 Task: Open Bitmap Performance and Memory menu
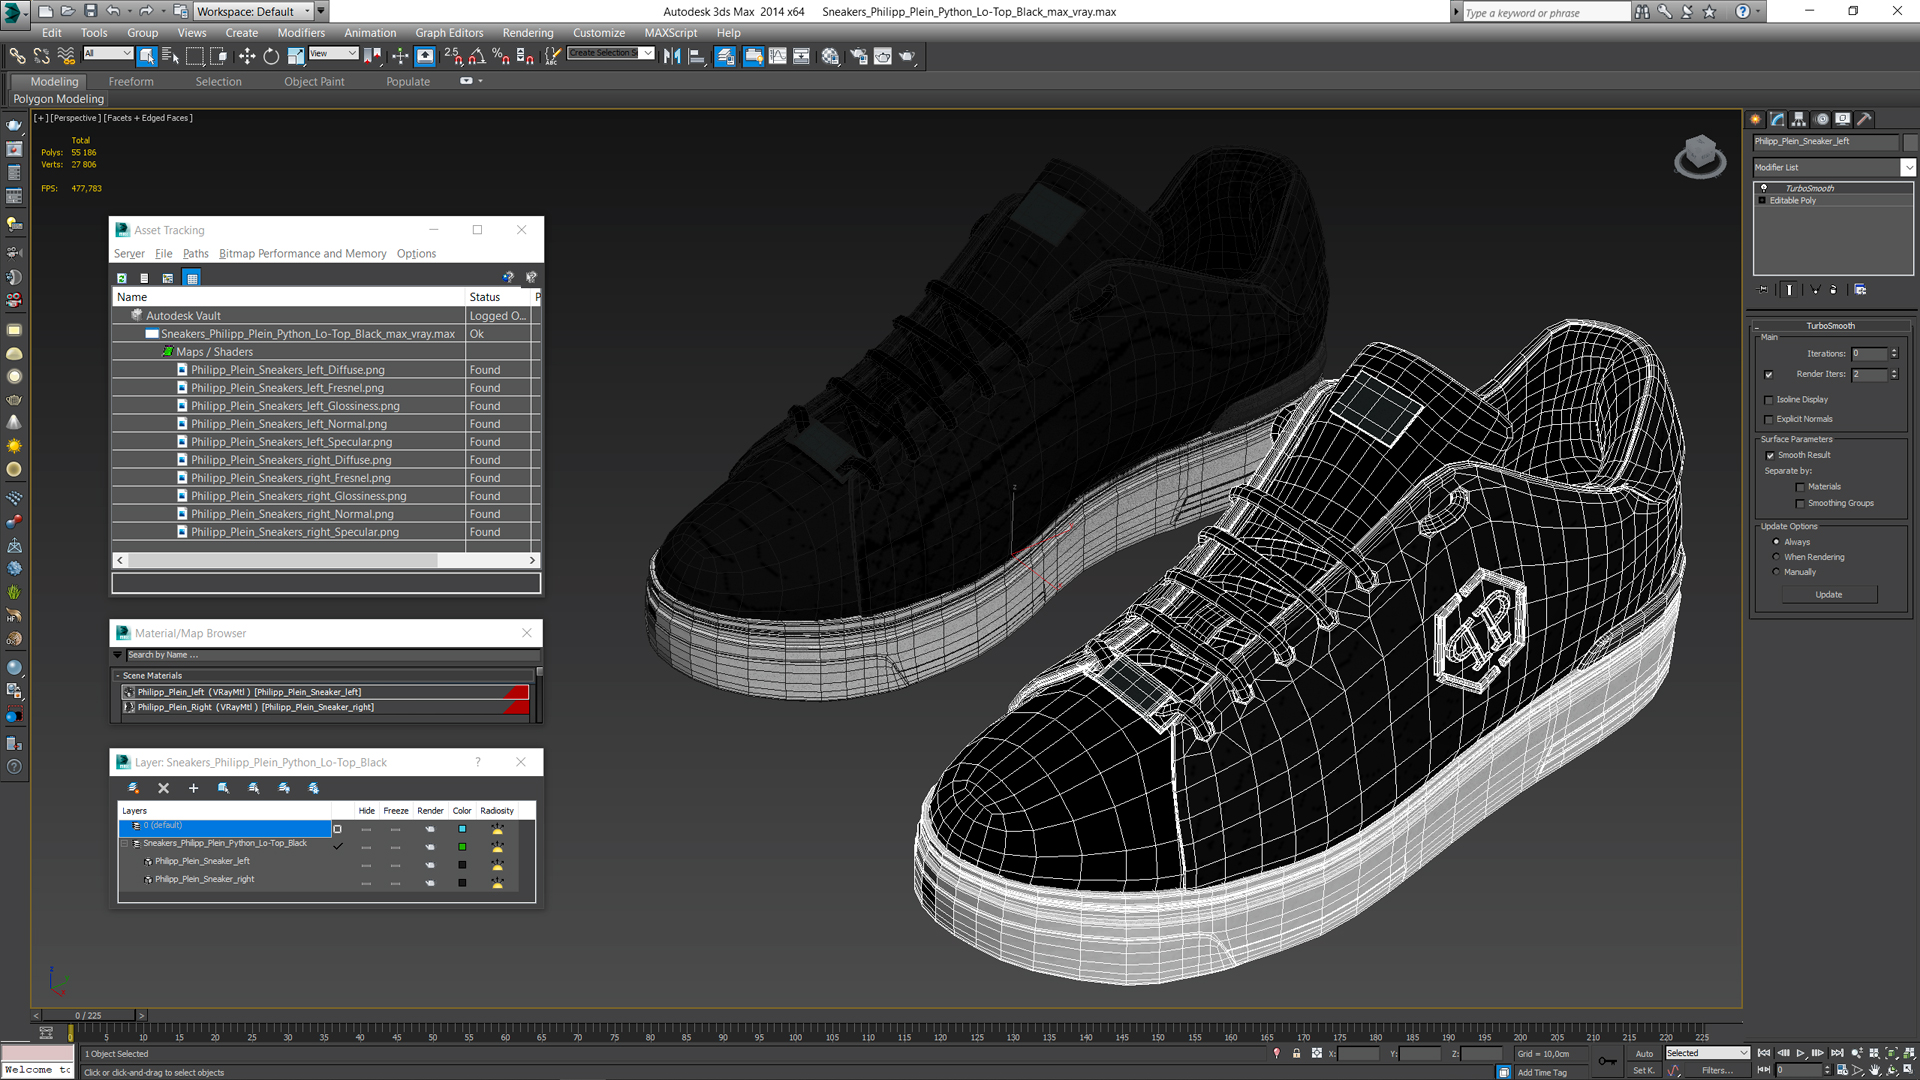(302, 254)
